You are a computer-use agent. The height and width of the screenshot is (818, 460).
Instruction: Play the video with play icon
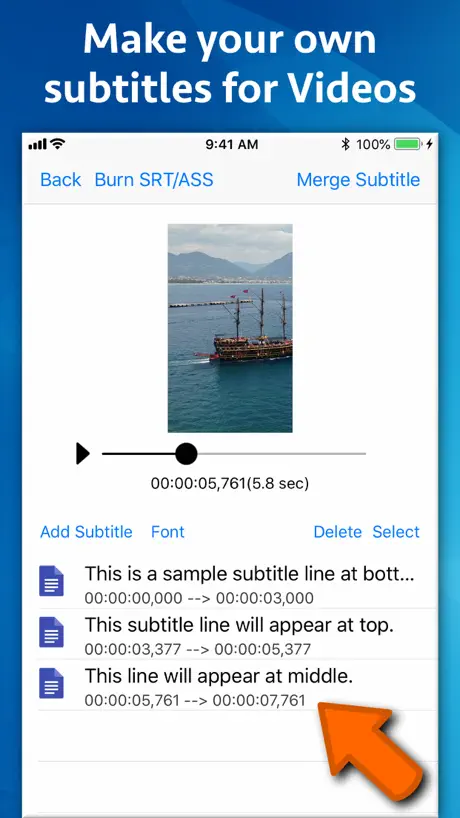point(83,453)
